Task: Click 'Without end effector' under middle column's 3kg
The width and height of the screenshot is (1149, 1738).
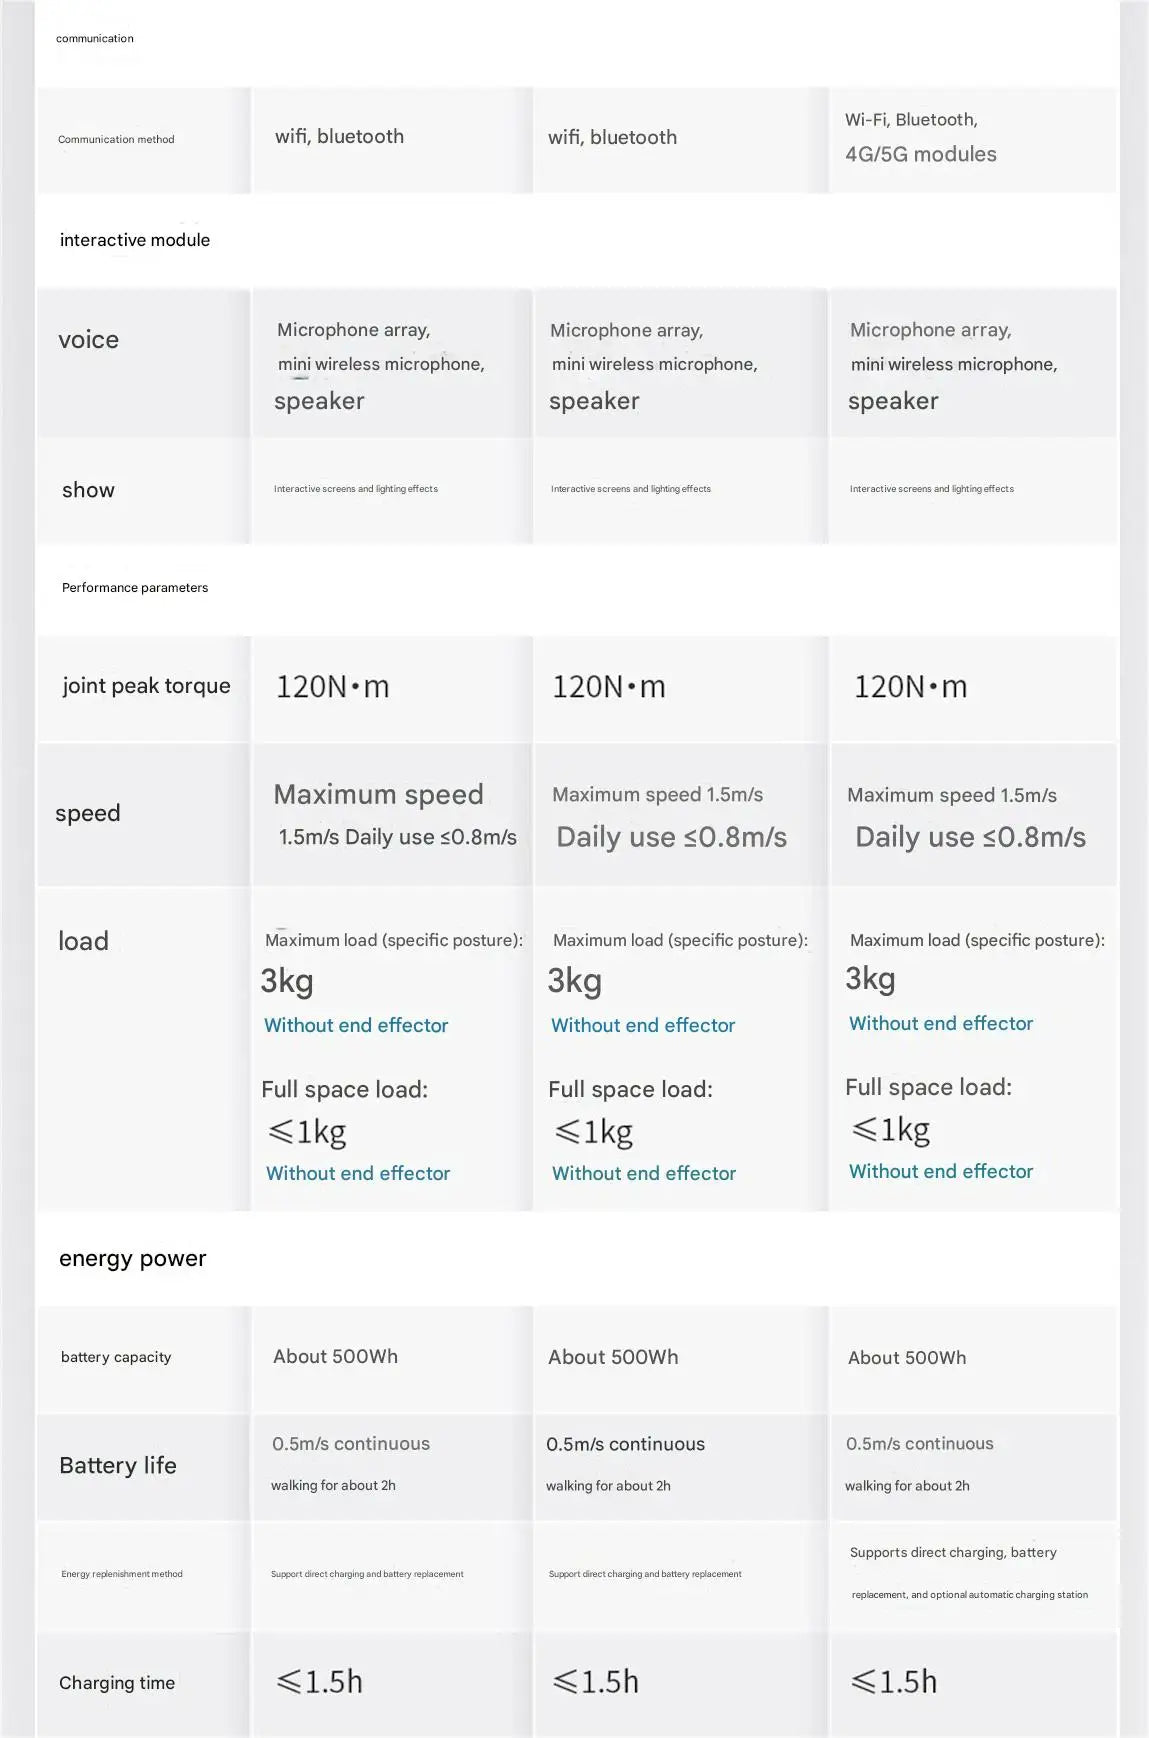Action: tap(643, 1025)
